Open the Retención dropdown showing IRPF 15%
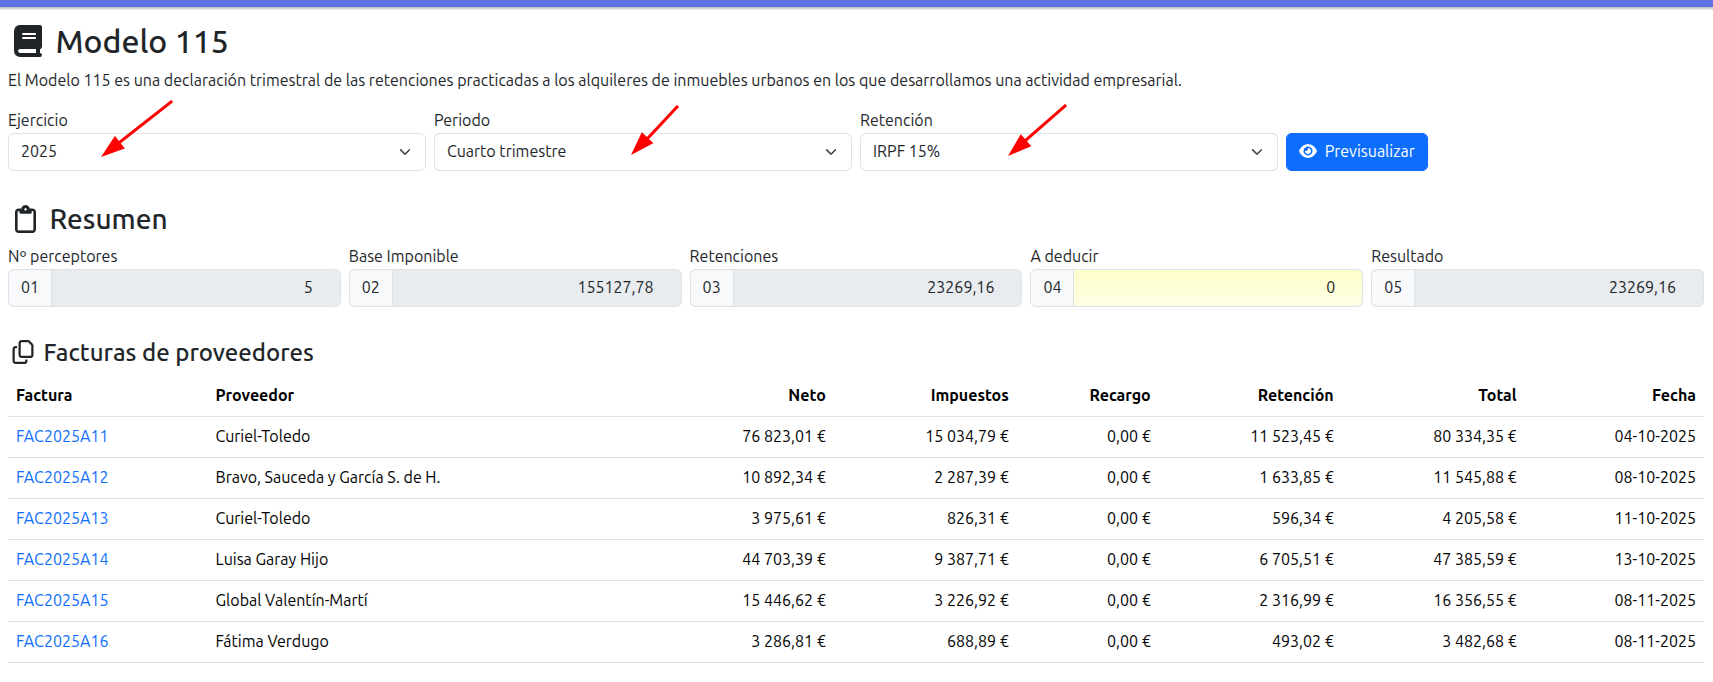1713x682 pixels. (1067, 152)
